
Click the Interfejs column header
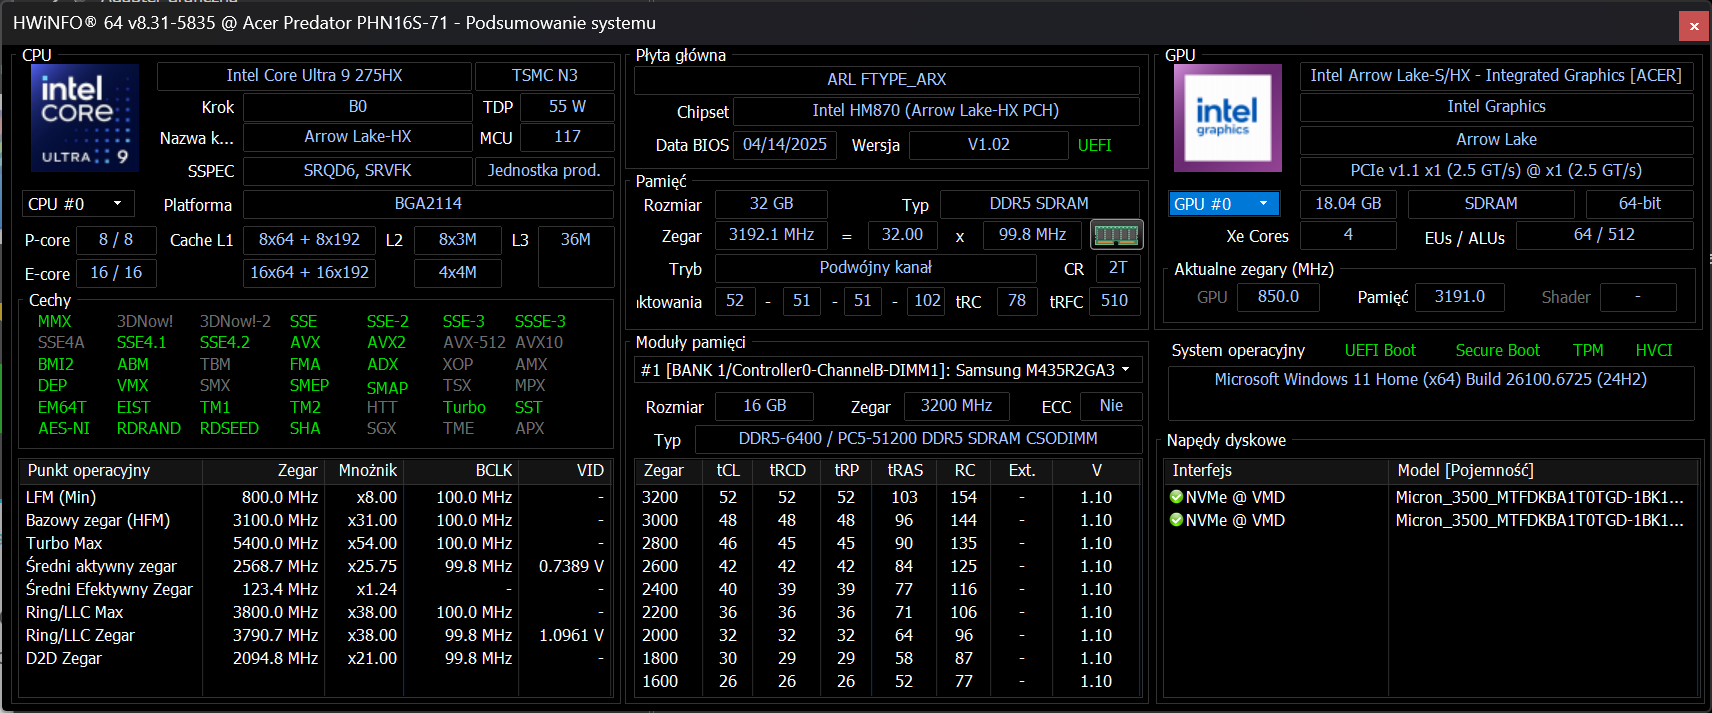click(1202, 470)
